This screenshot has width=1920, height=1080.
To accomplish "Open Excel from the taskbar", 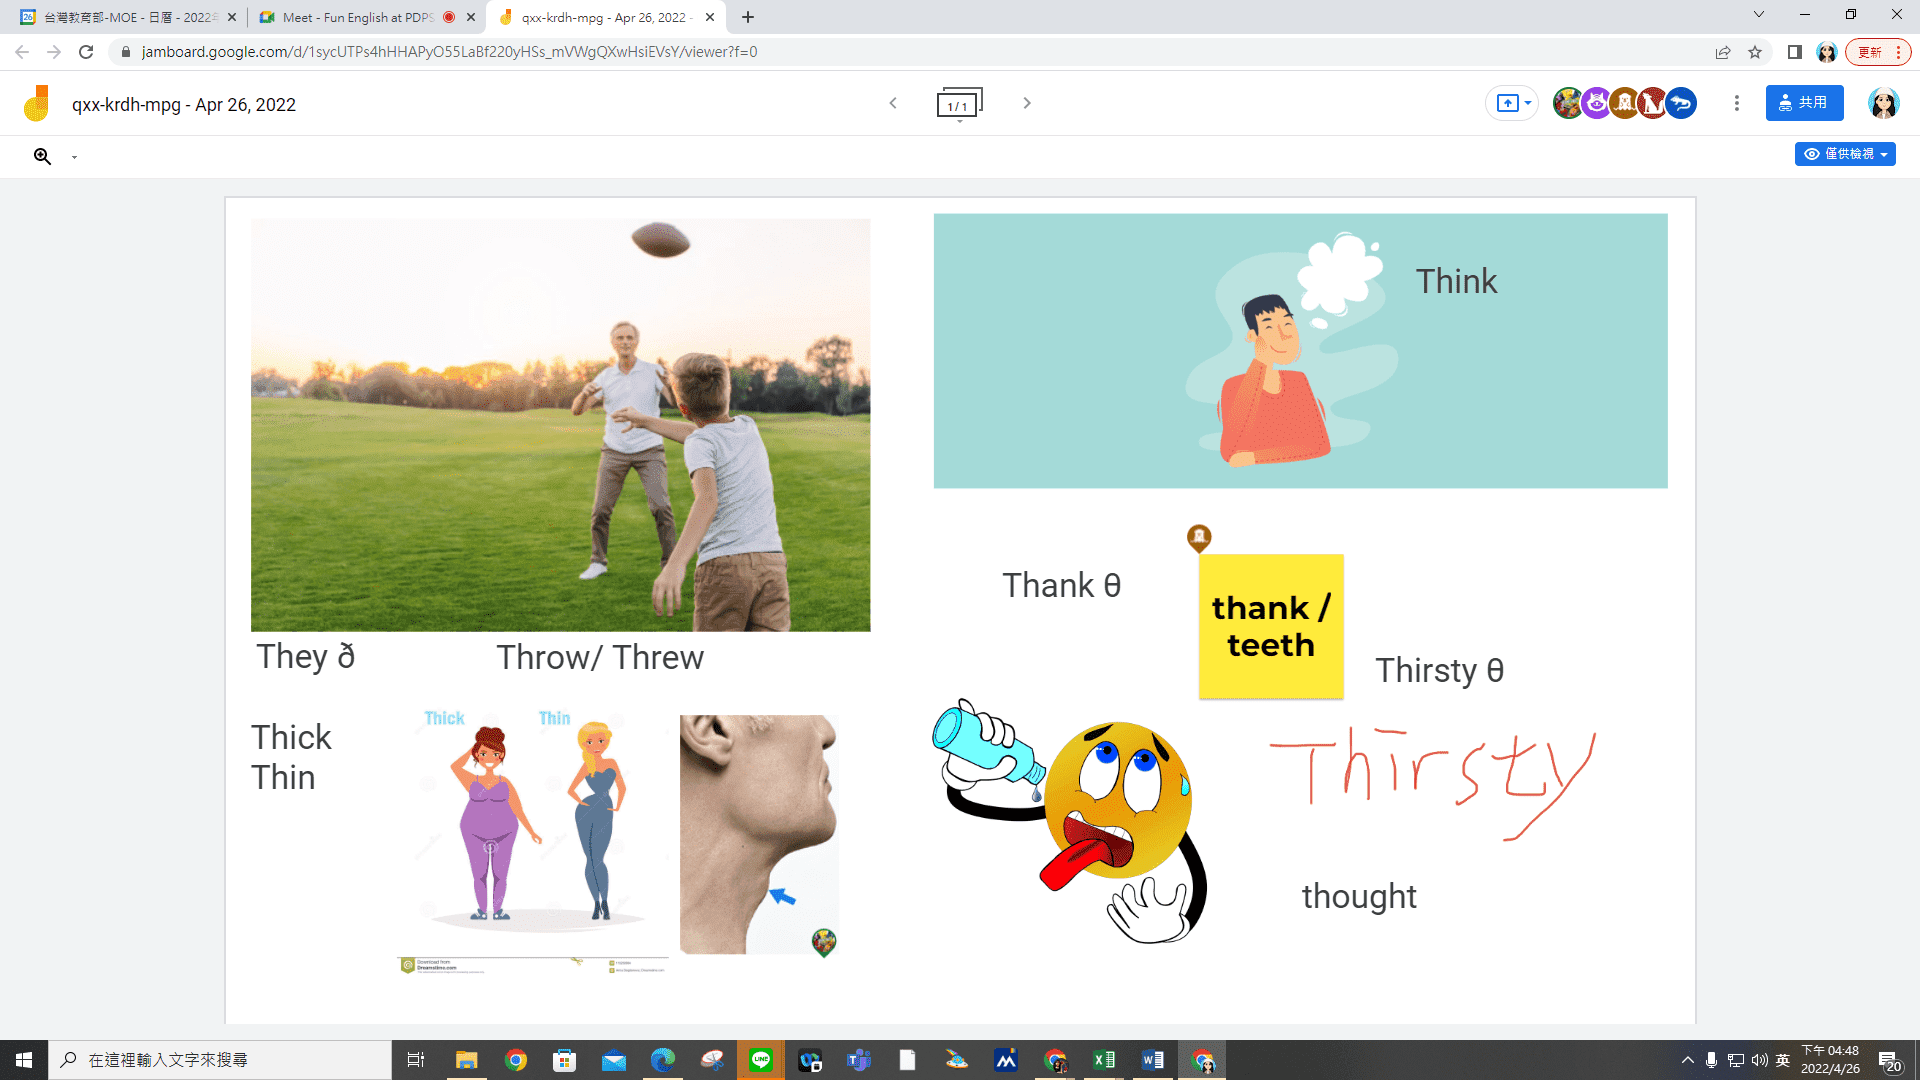I will pos(1104,1060).
